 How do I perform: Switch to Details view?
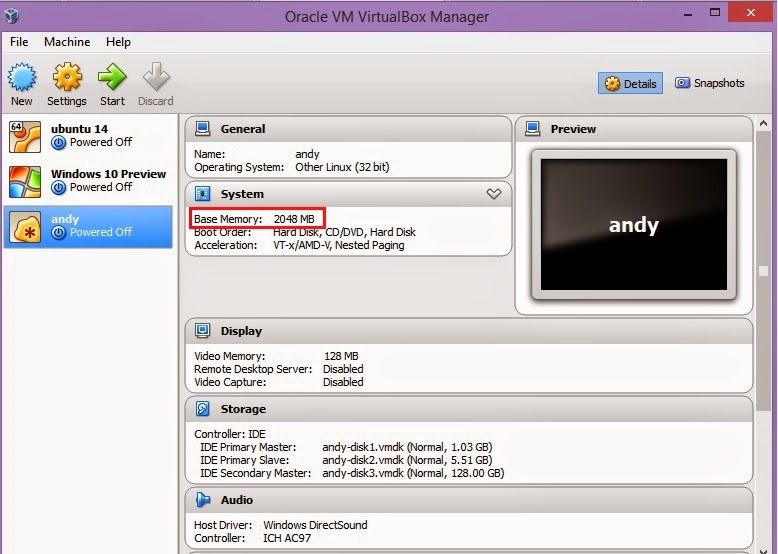pos(630,83)
